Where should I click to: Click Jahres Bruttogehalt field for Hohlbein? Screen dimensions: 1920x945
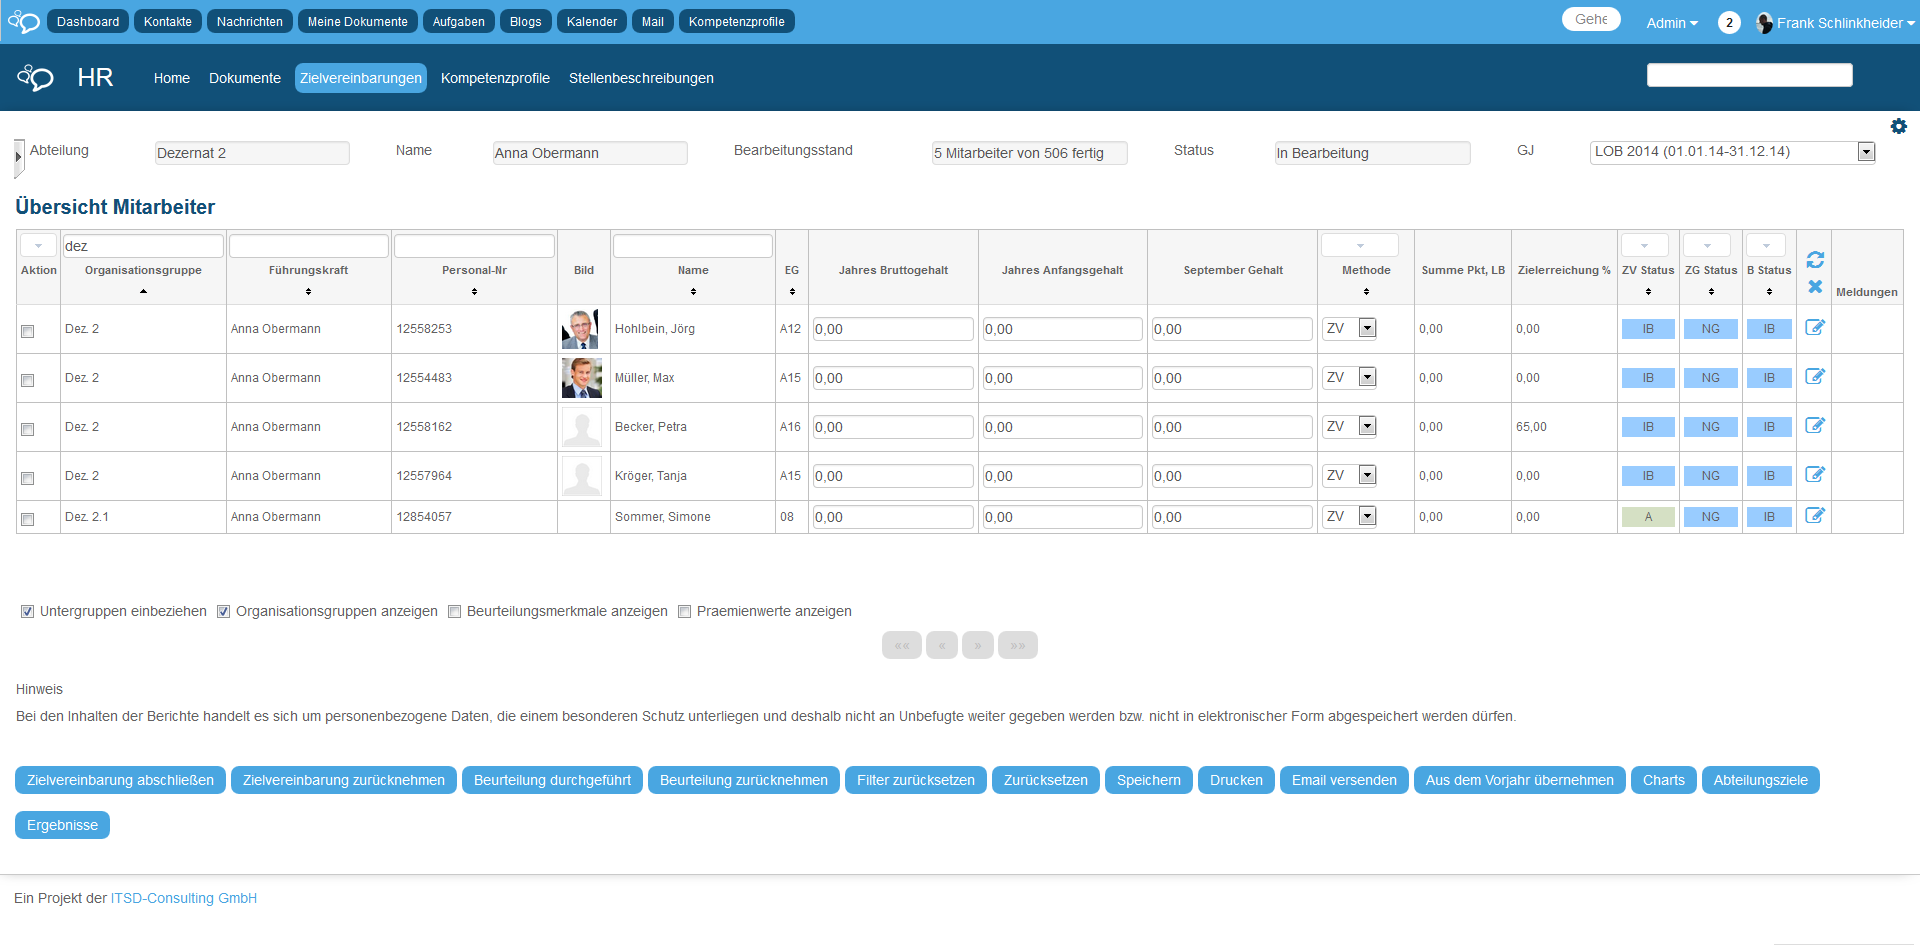pyautogui.click(x=892, y=329)
